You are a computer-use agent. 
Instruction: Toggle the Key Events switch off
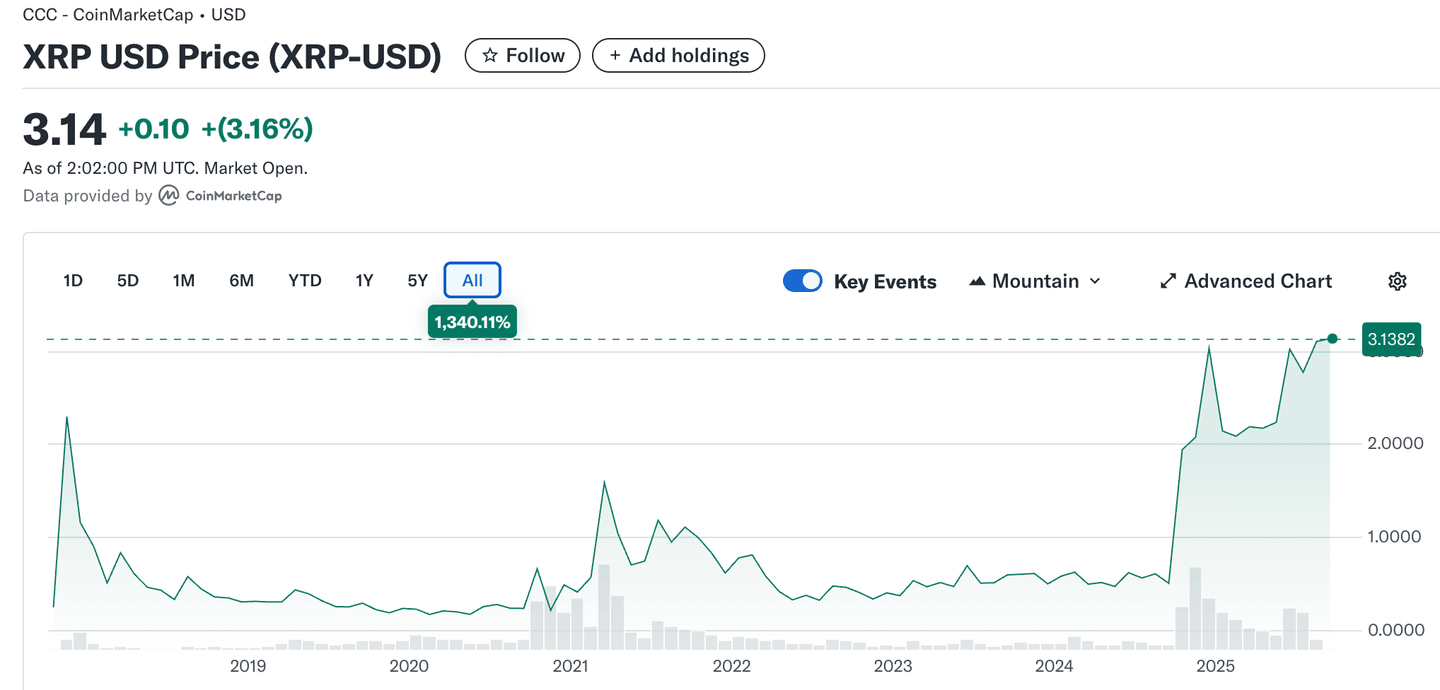(x=802, y=281)
